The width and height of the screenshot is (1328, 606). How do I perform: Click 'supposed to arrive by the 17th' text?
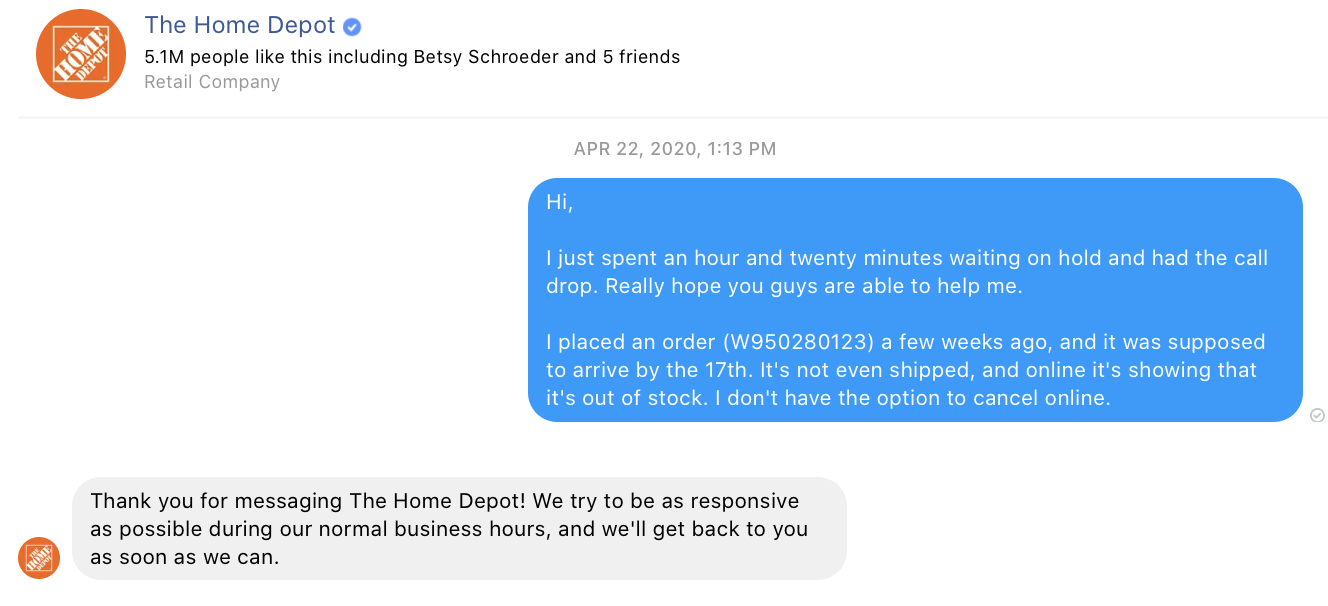coord(906,356)
